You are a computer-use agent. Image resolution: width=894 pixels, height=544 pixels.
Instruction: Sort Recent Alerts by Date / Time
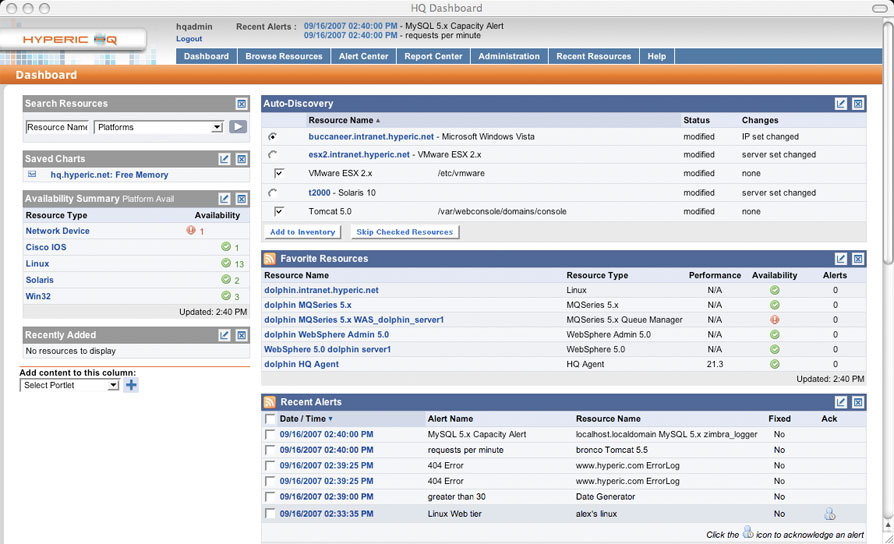tap(306, 419)
